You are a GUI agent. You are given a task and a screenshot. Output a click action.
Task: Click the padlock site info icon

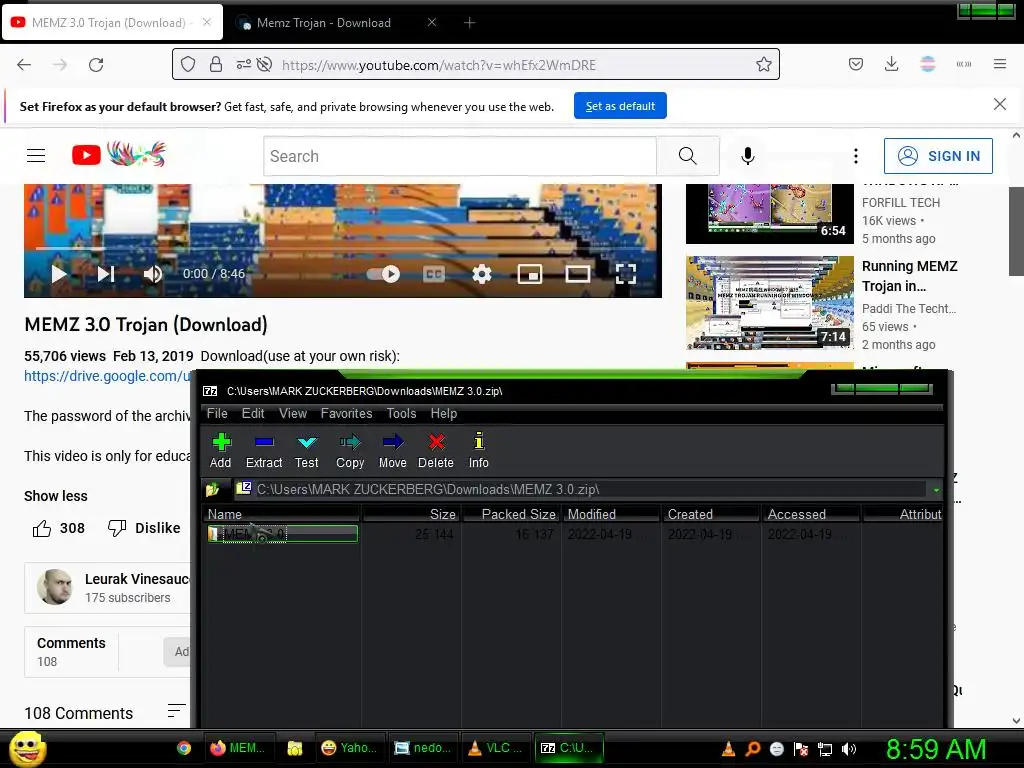click(x=216, y=65)
